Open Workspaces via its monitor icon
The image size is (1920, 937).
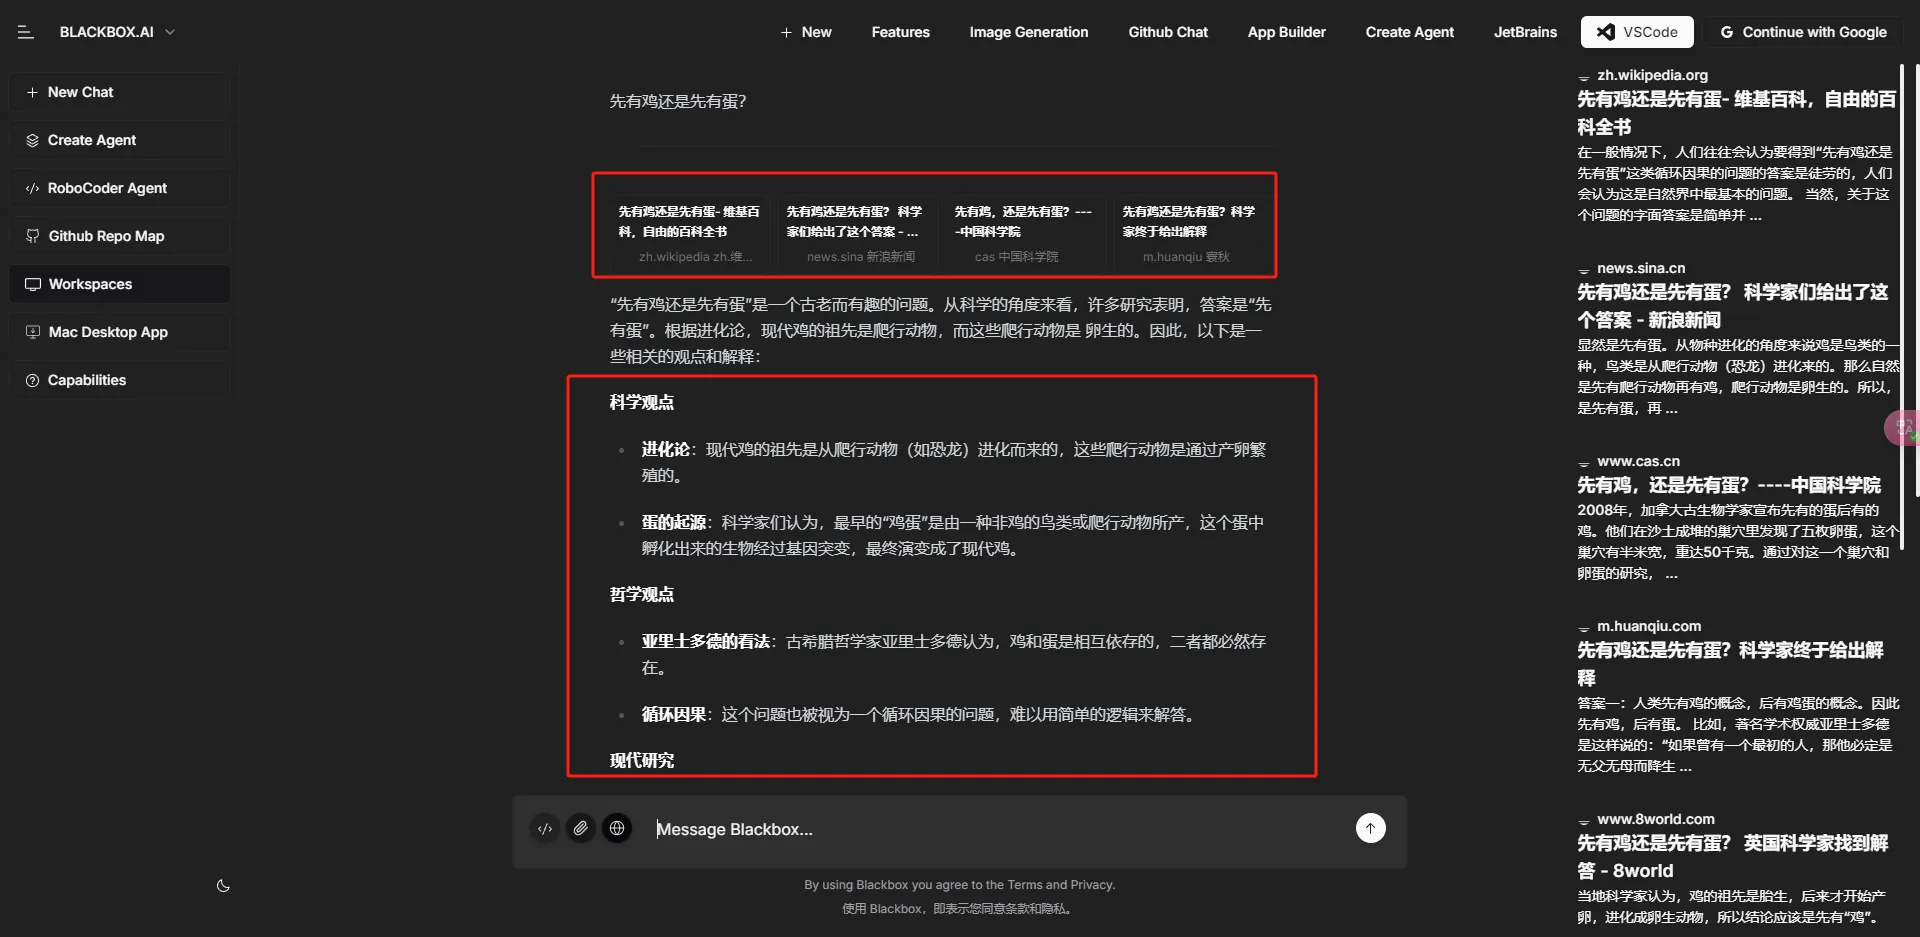tap(33, 284)
